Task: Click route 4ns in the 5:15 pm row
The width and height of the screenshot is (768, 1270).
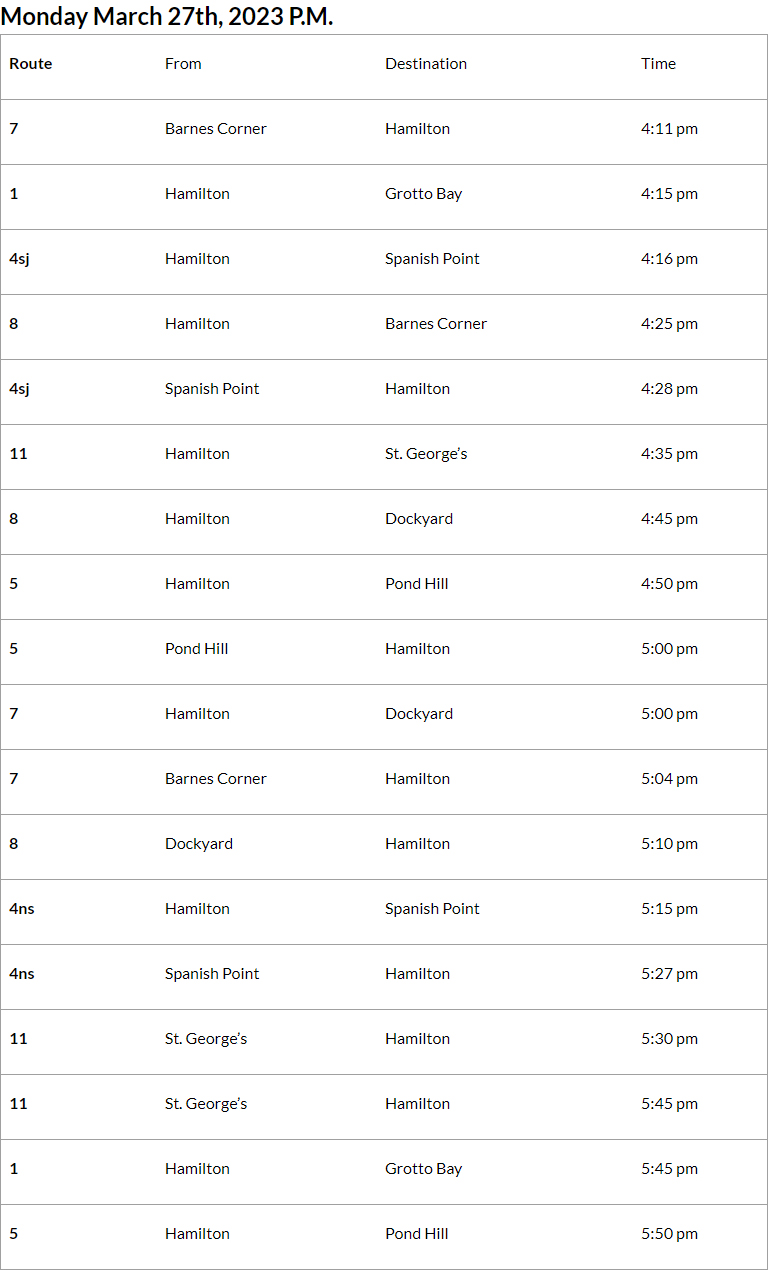Action: pyautogui.click(x=22, y=909)
